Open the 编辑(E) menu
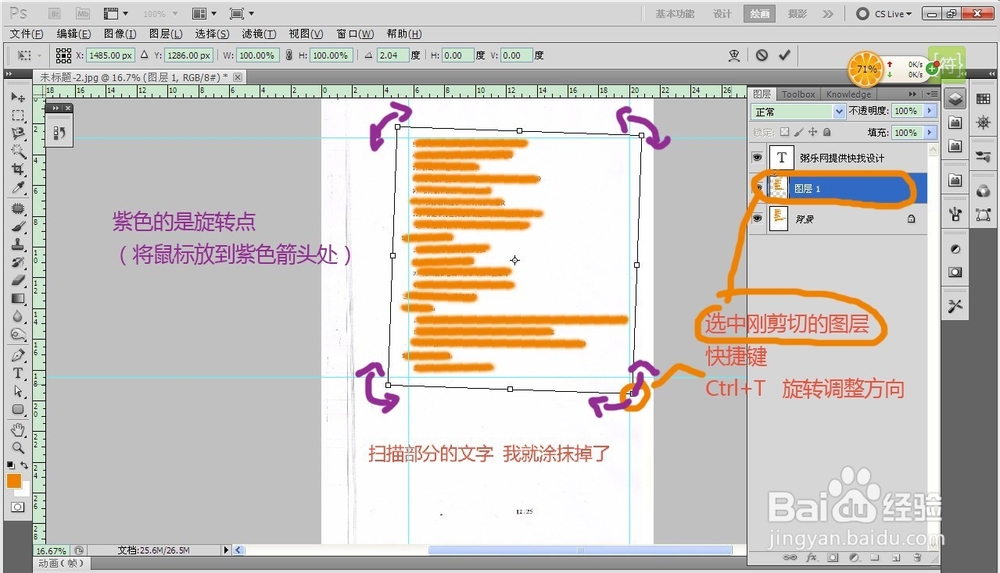Viewport: 1000px width, 573px height. (73, 34)
